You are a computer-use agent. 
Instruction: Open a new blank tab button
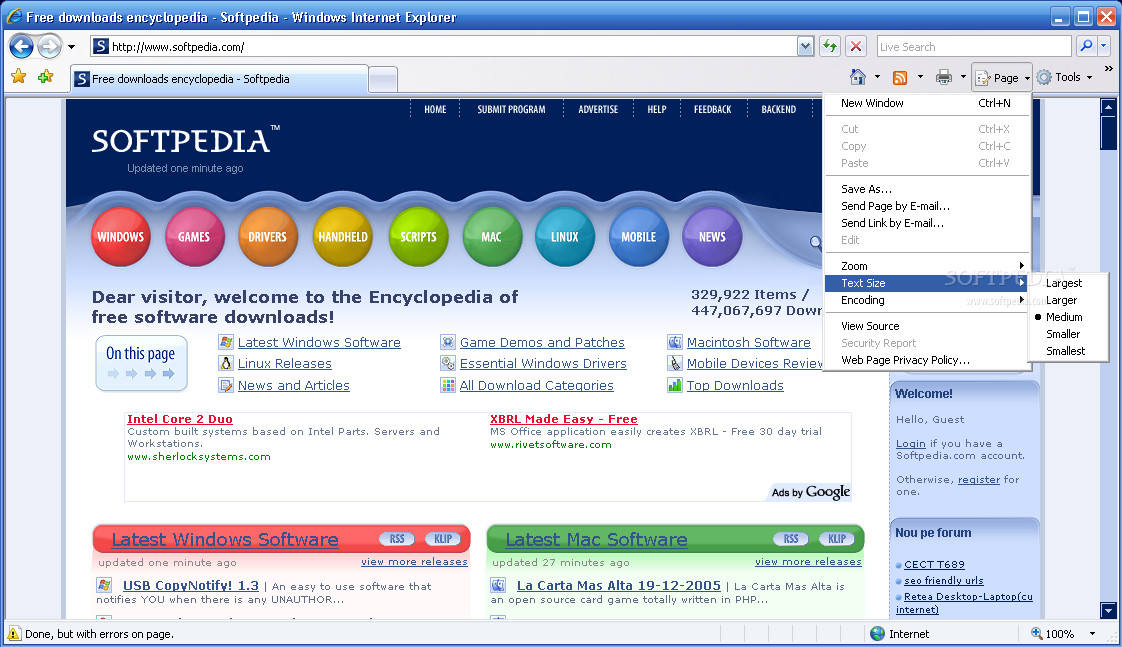pos(383,79)
